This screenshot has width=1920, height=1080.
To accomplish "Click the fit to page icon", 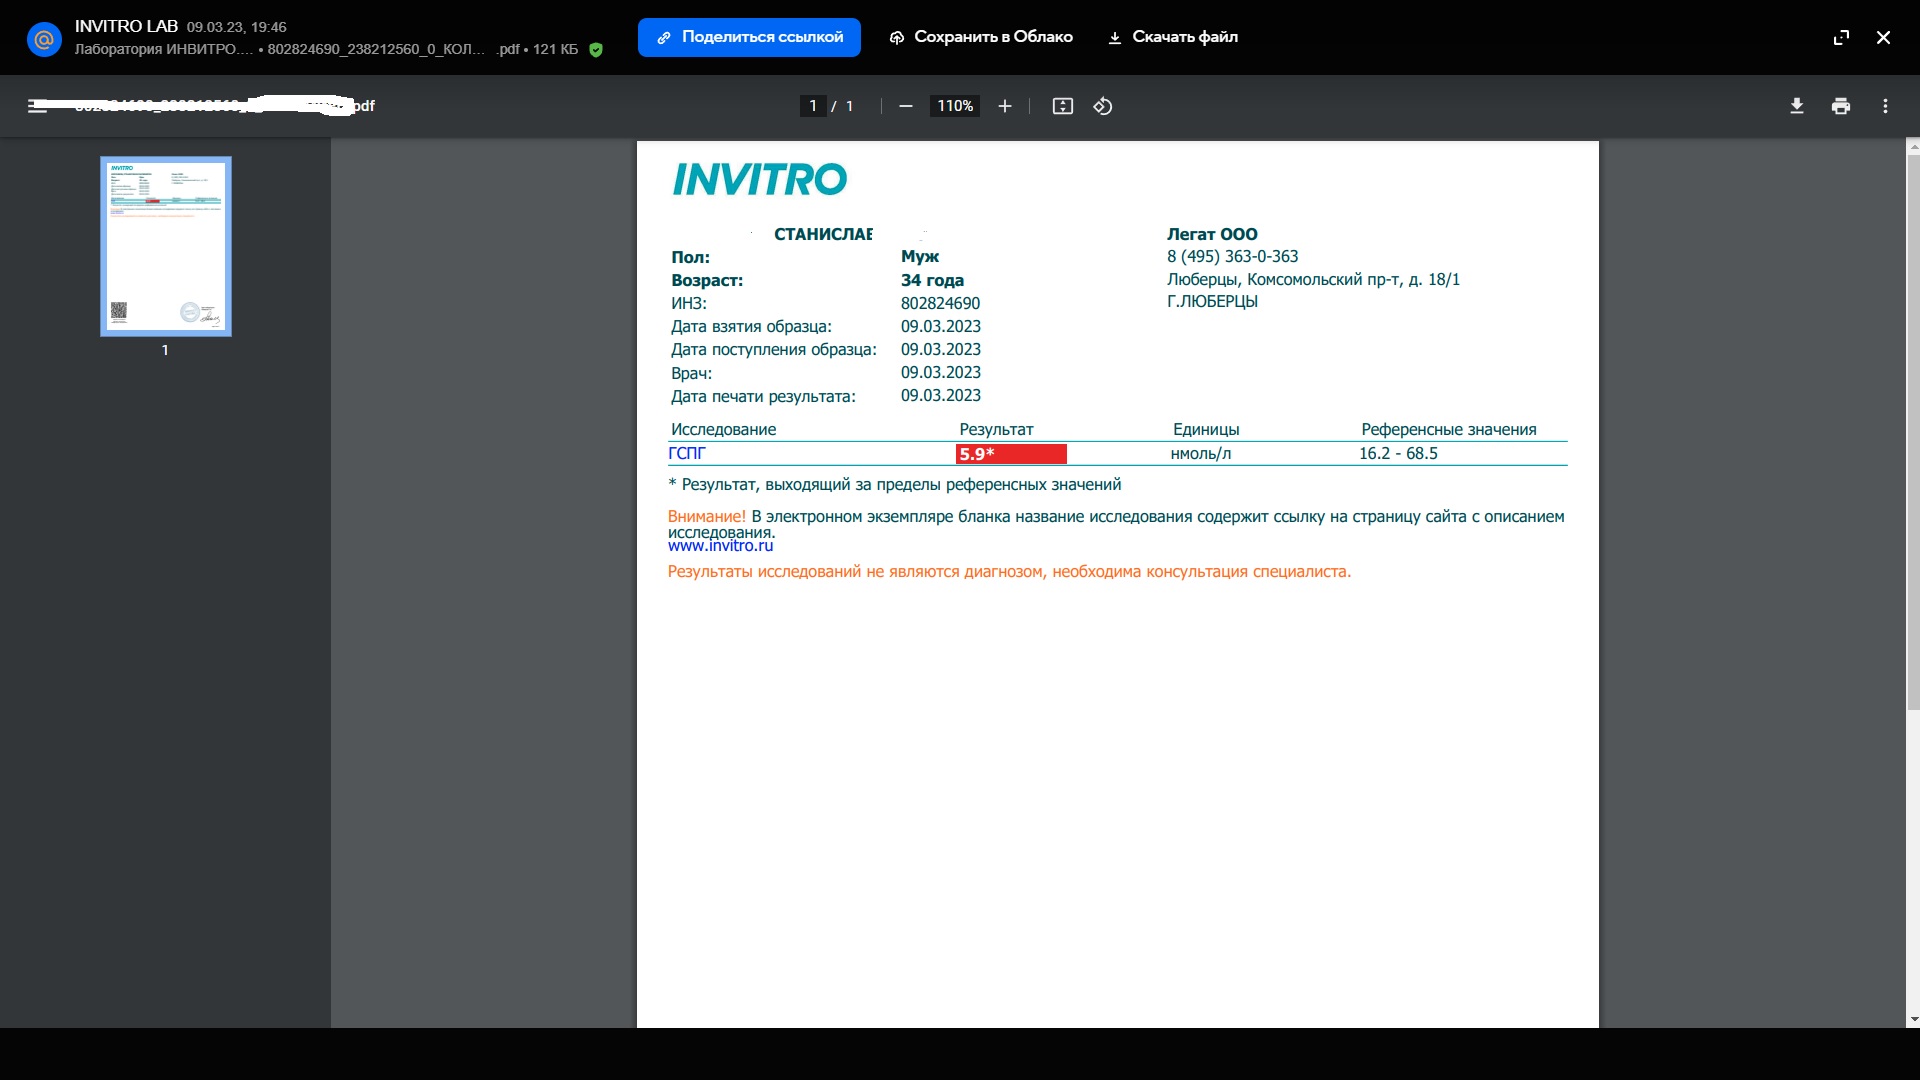I will 1062,106.
